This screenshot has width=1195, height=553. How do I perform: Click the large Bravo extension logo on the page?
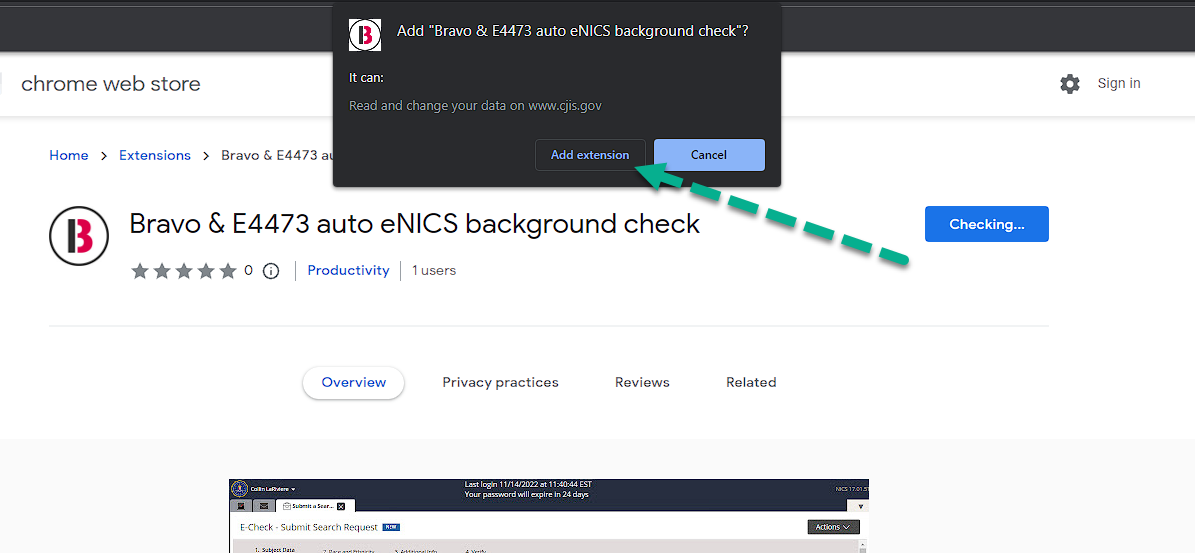(x=79, y=236)
